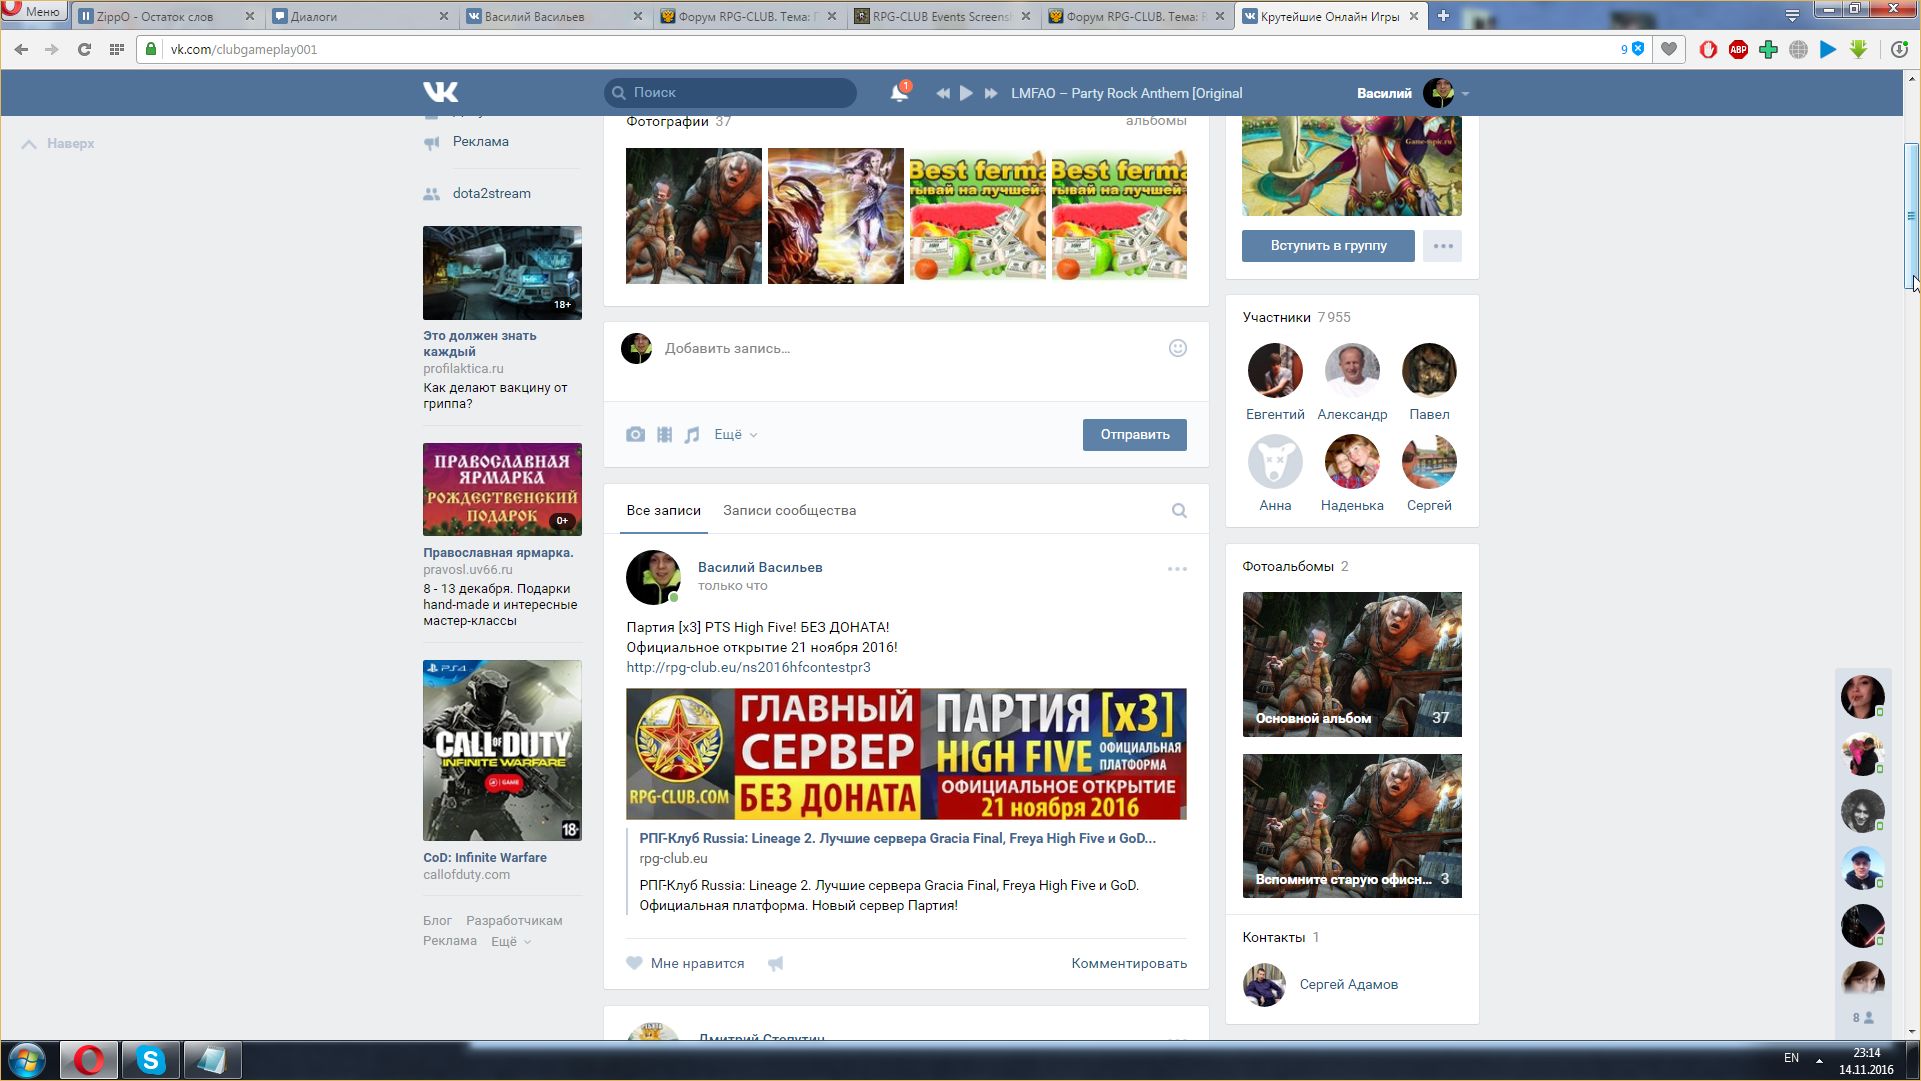Show hidden tray icons arrow
This screenshot has width=1921, height=1081.
point(1819,1059)
